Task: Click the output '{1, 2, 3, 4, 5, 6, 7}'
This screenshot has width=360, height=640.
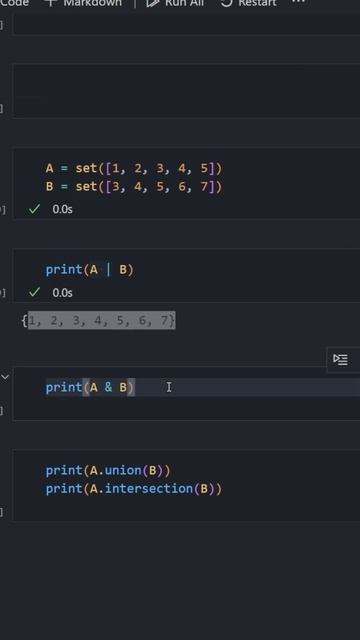Action: (x=98, y=320)
